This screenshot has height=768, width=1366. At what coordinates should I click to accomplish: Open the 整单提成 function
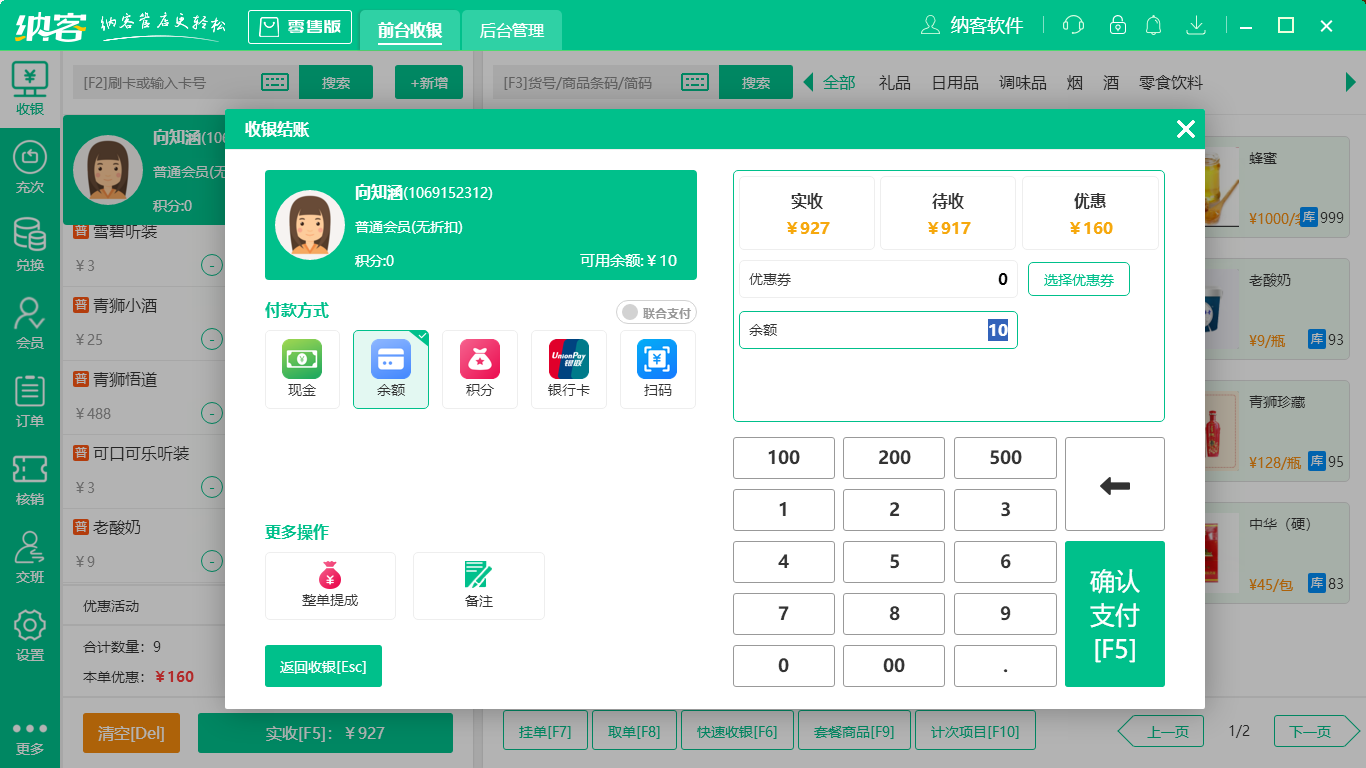(x=330, y=586)
